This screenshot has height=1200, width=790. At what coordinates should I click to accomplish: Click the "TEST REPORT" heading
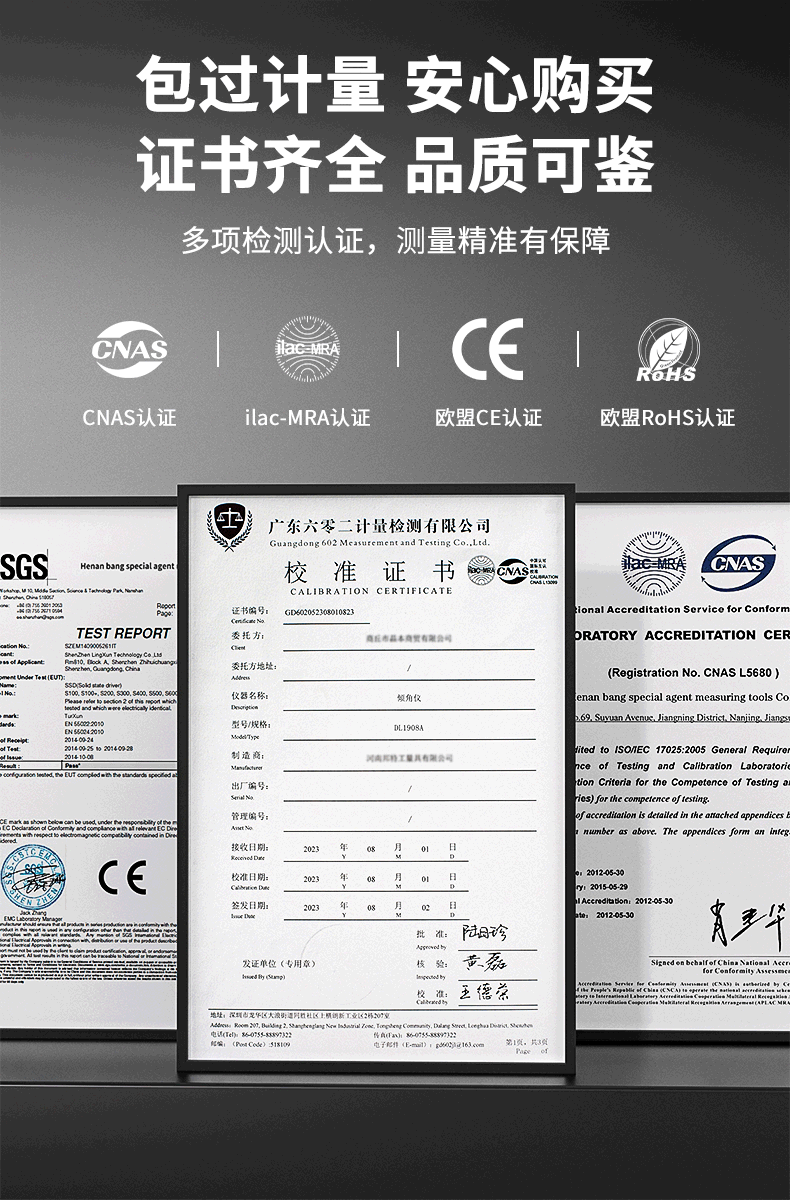(x=123, y=633)
